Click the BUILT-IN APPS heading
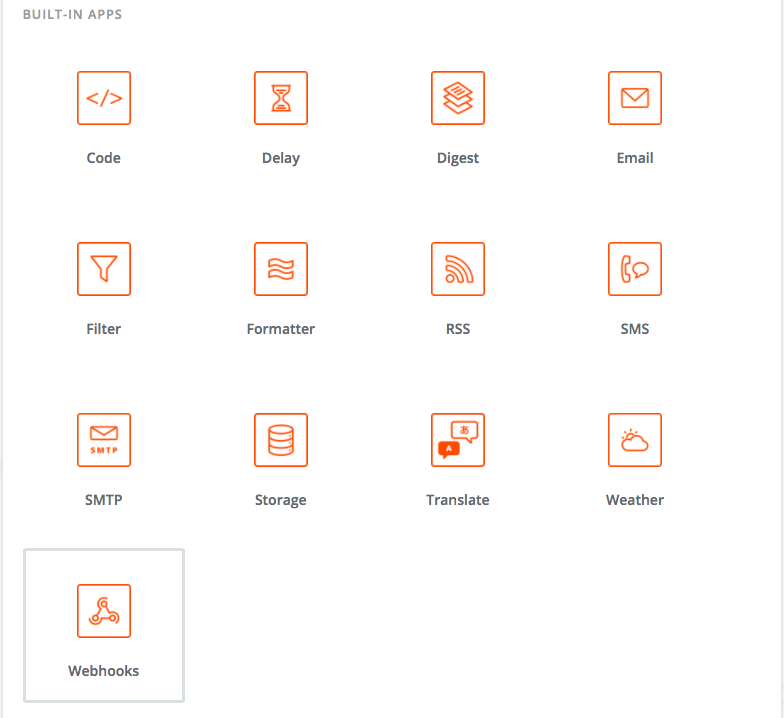Viewport: 784px width, 718px height. tap(72, 14)
